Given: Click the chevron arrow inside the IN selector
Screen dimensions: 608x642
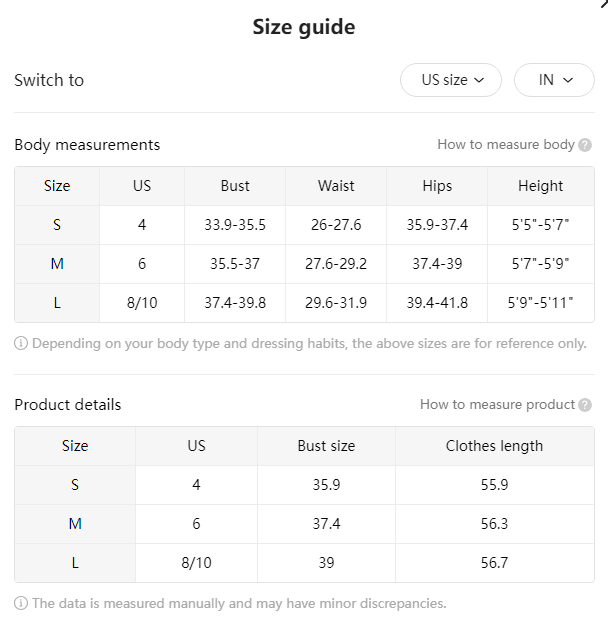Looking at the screenshot, I should 568,80.
